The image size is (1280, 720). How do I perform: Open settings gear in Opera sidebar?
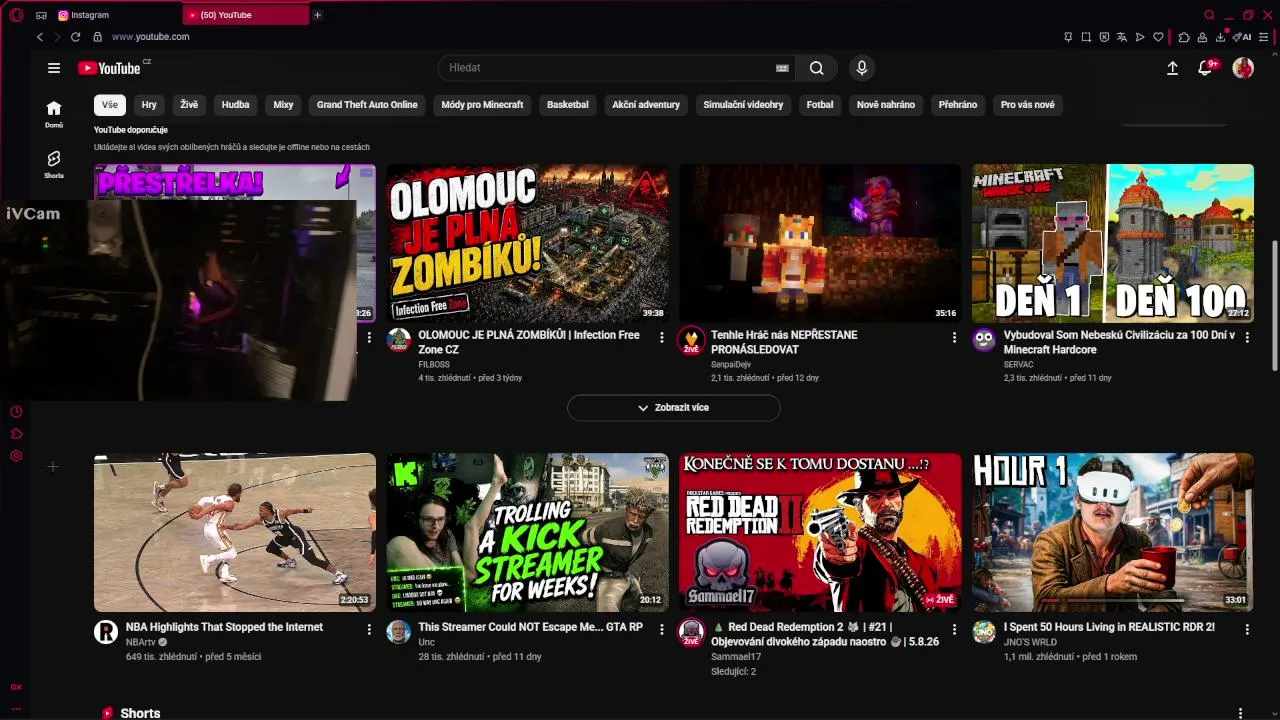[16, 456]
